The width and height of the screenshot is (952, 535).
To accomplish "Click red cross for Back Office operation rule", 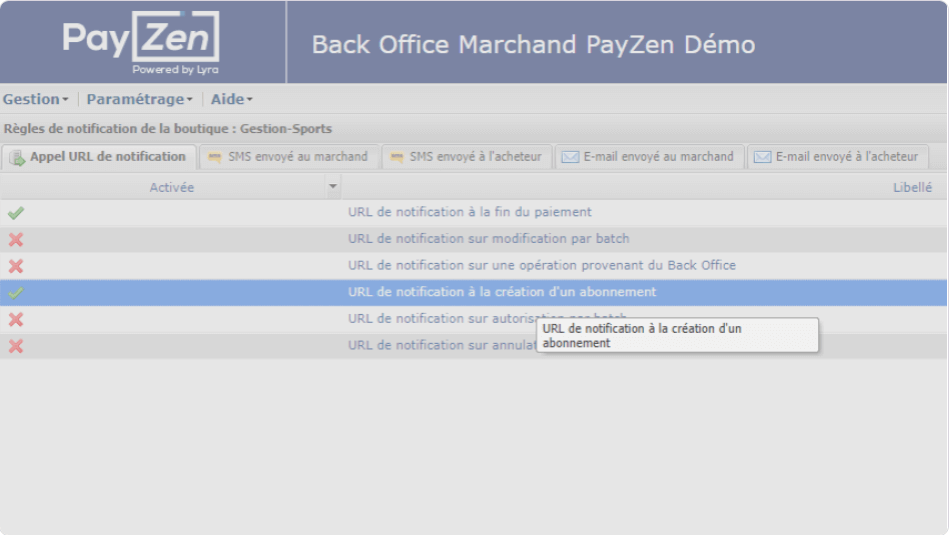I will click(16, 266).
